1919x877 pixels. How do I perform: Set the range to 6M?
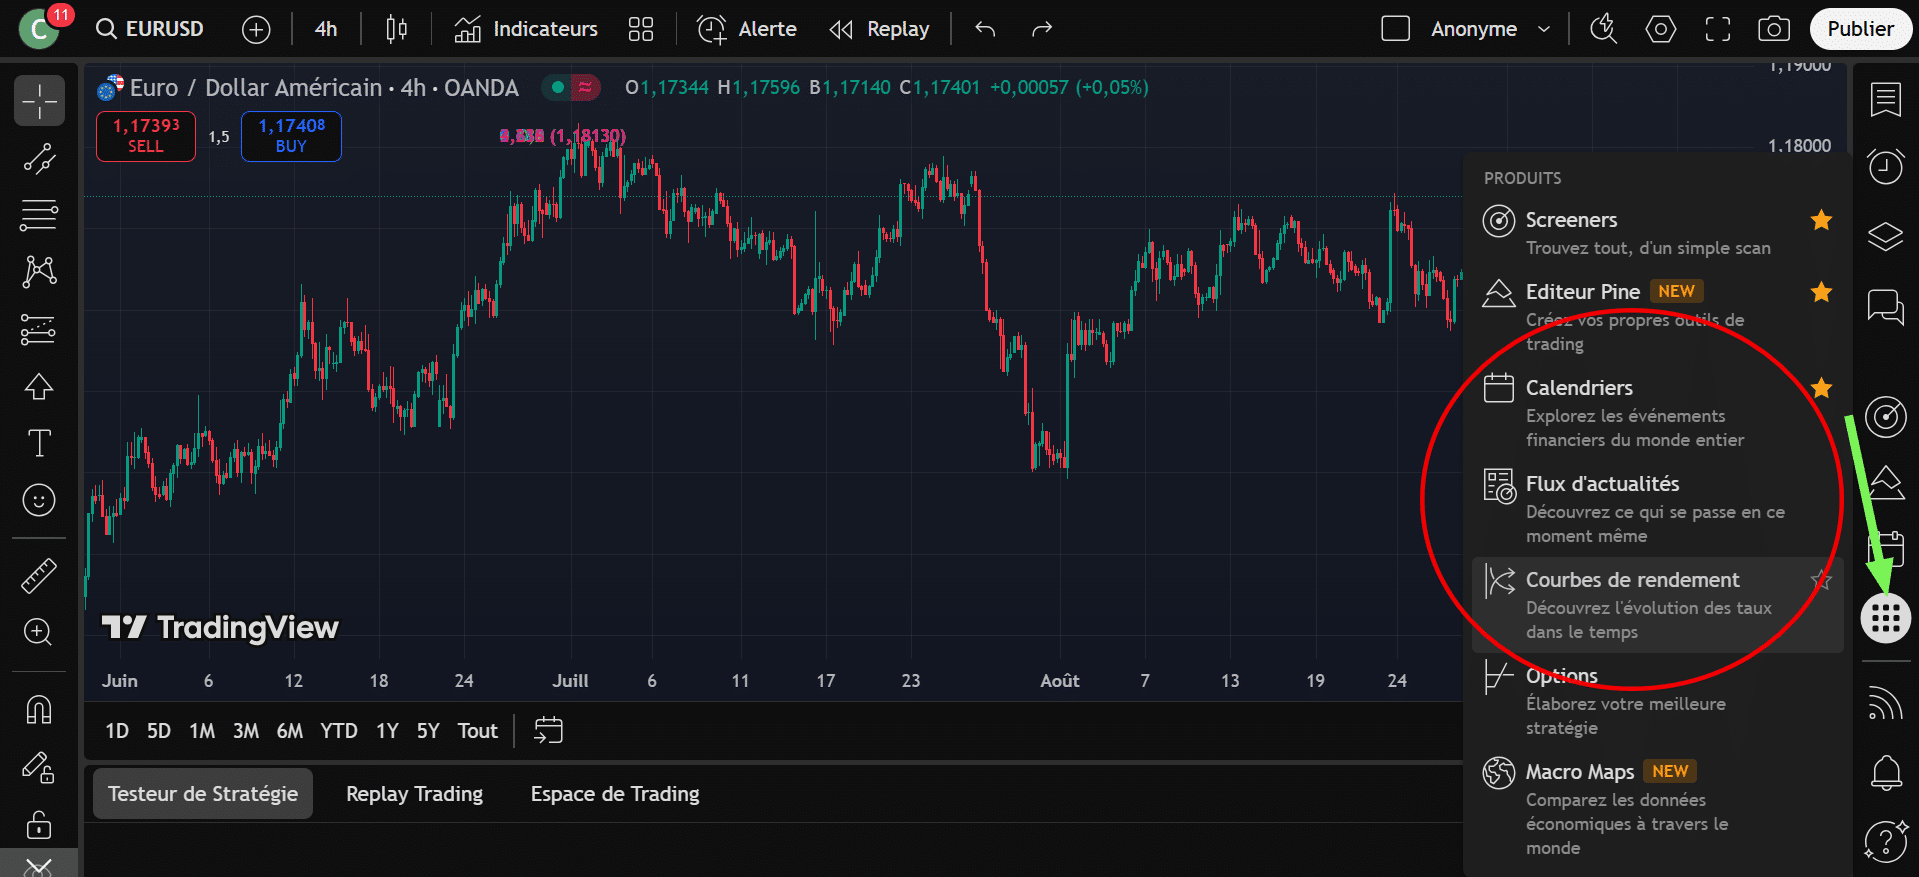[289, 731]
